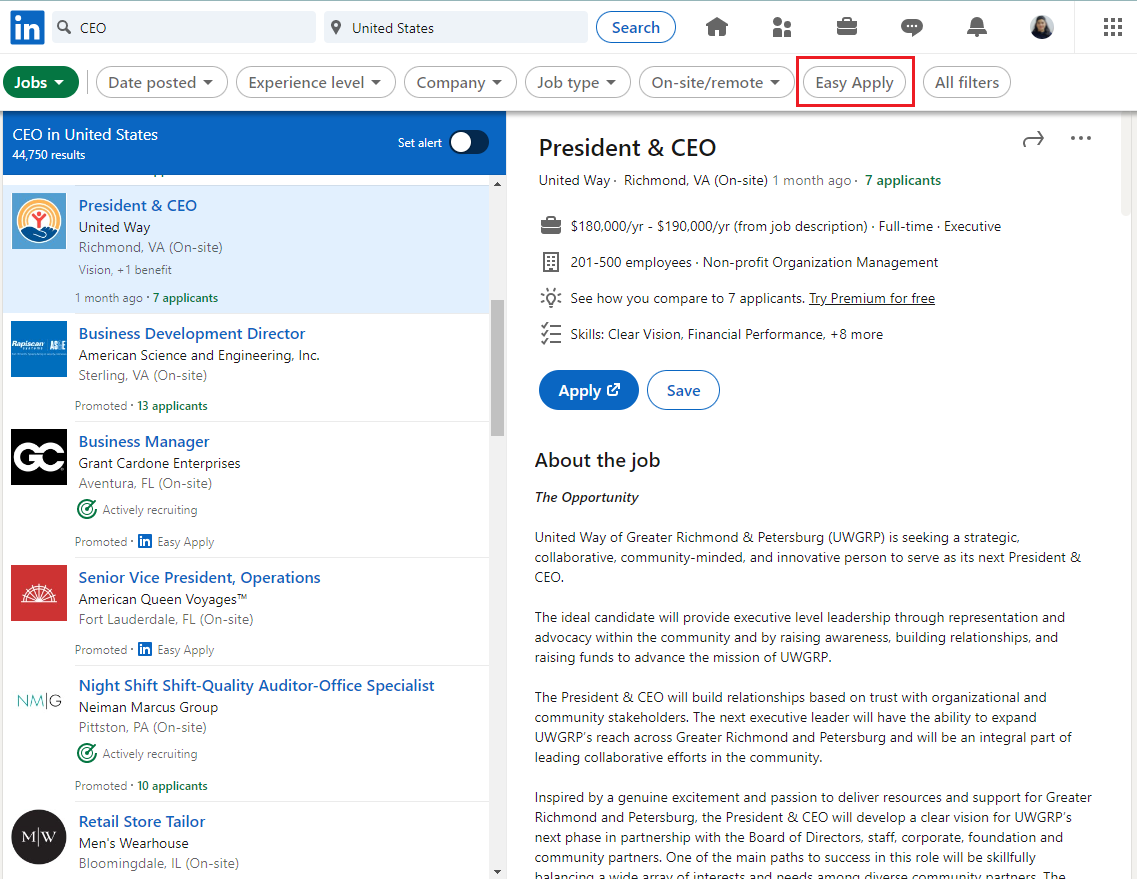The image size is (1137, 879).
Task: Open the For Business grid icon
Action: click(1112, 27)
